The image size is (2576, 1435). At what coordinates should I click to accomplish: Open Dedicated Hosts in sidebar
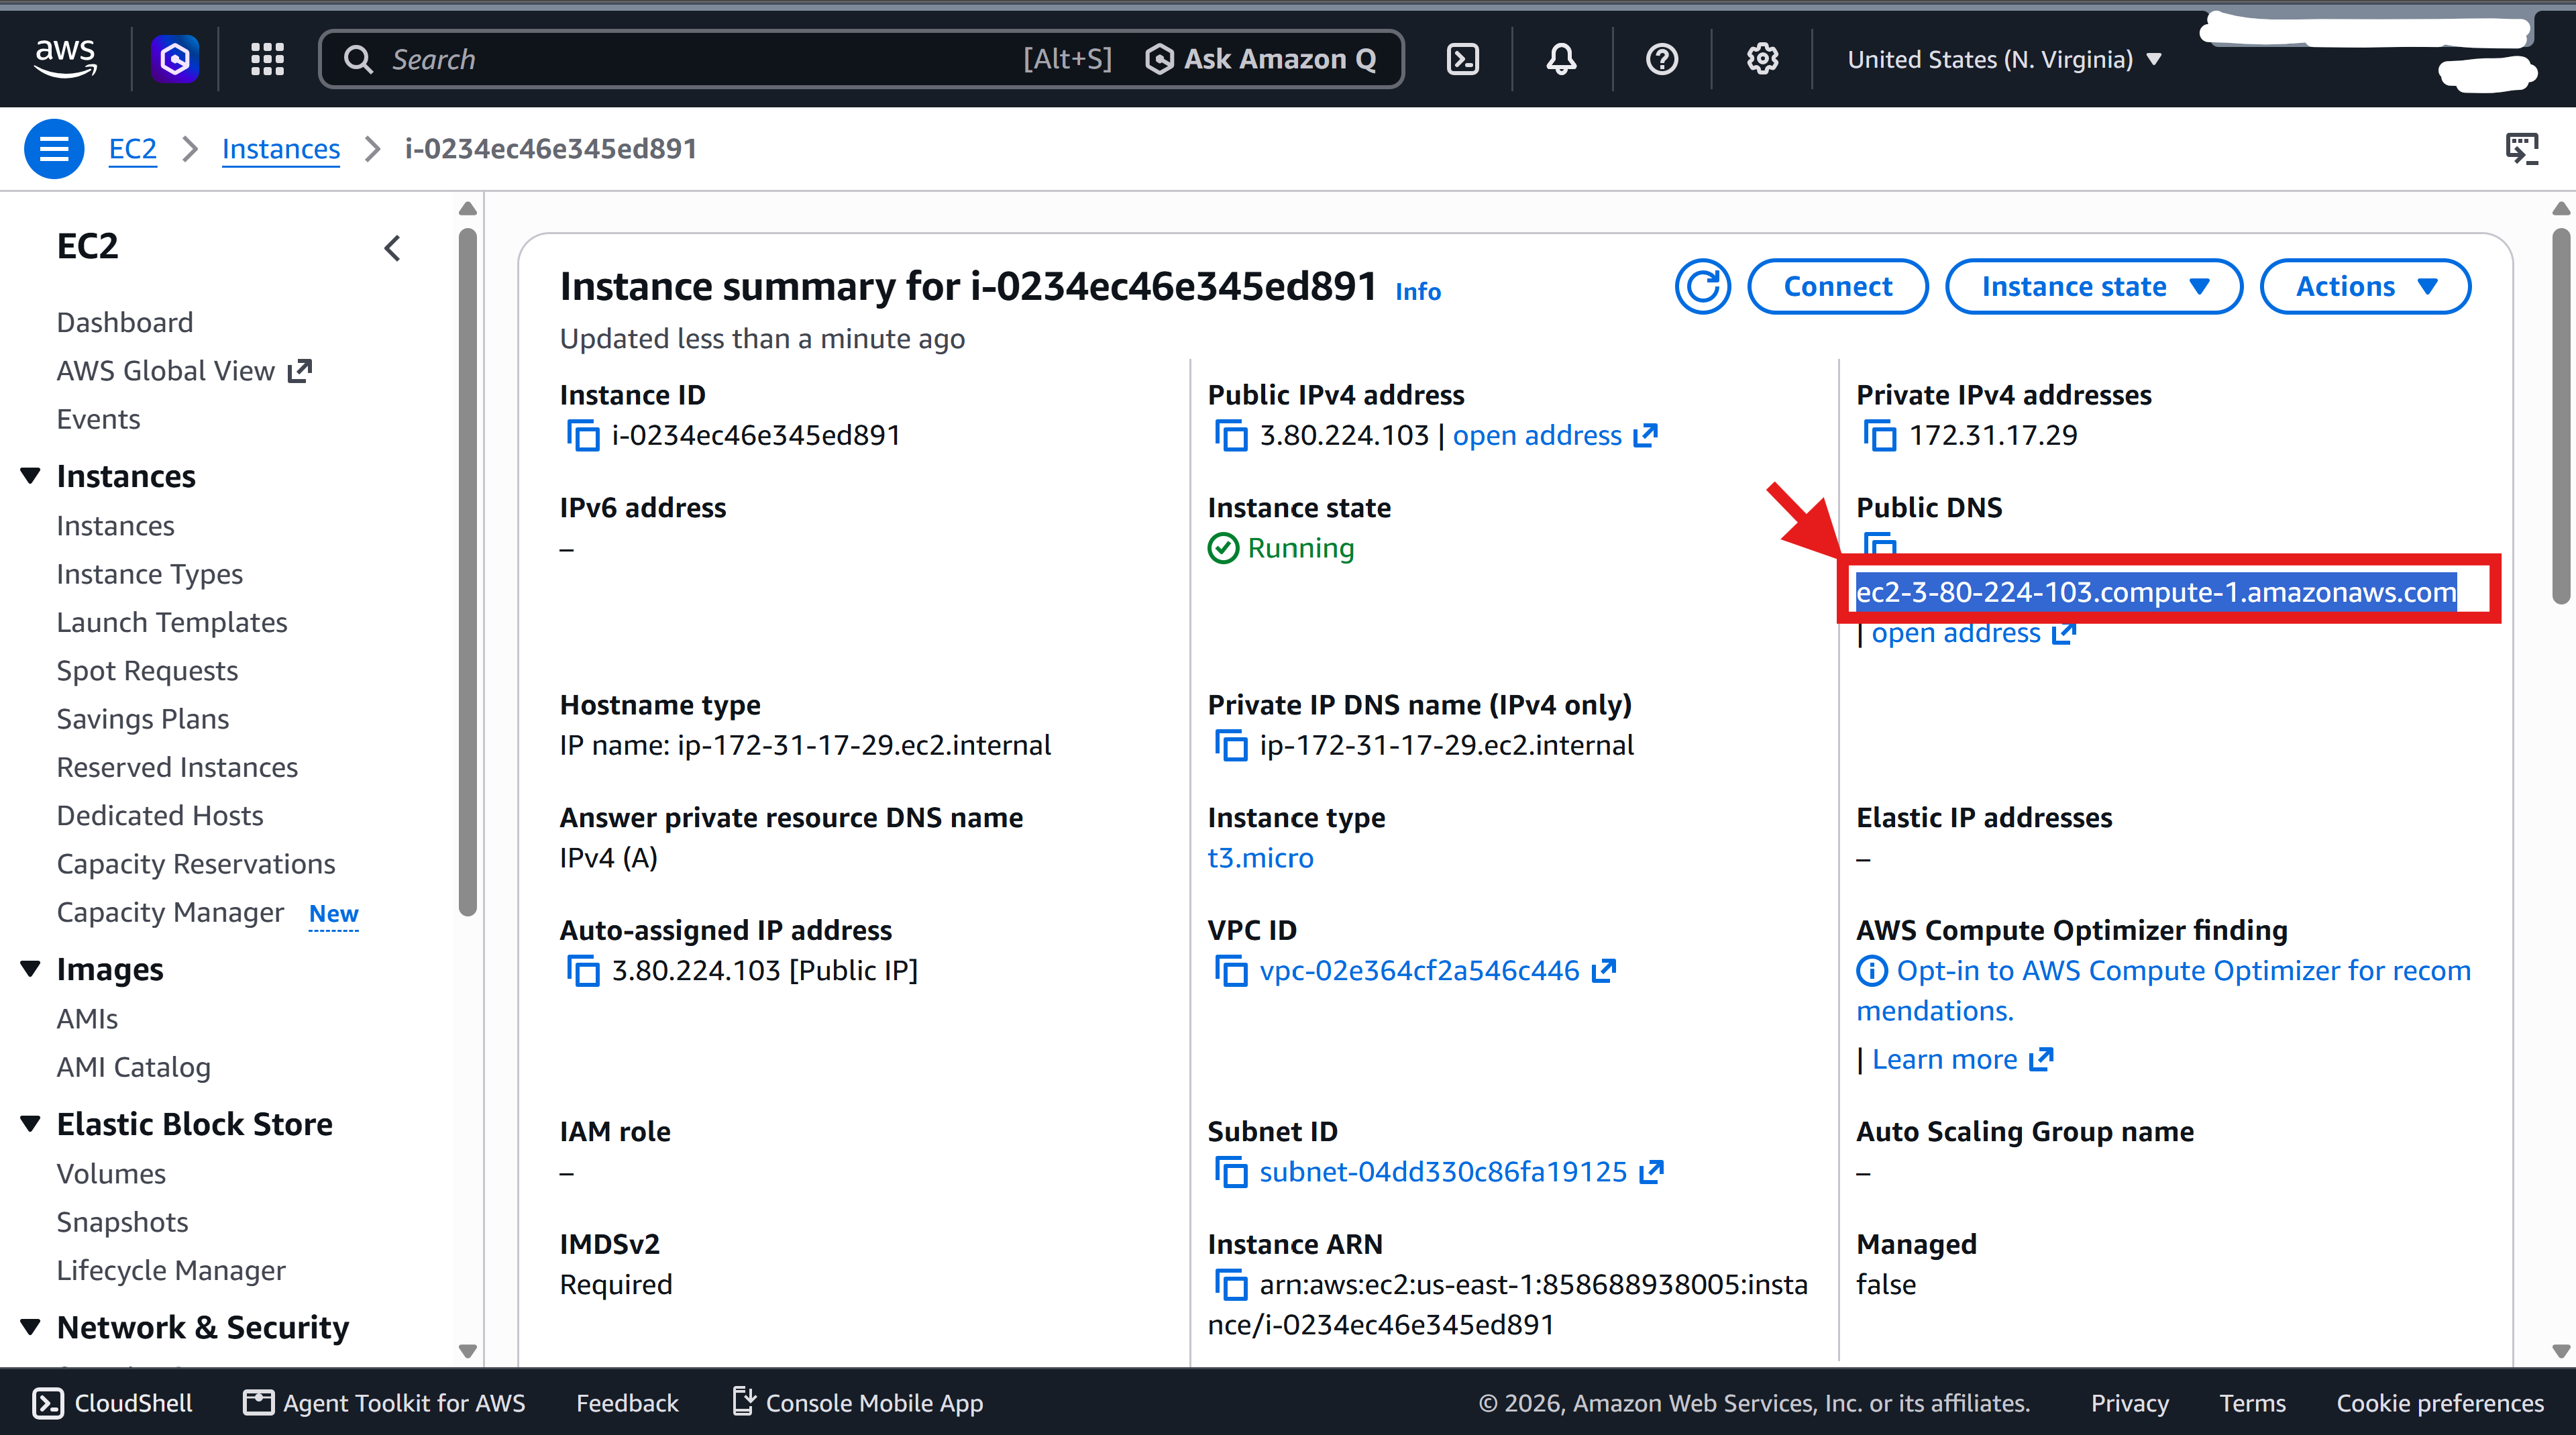(160, 815)
